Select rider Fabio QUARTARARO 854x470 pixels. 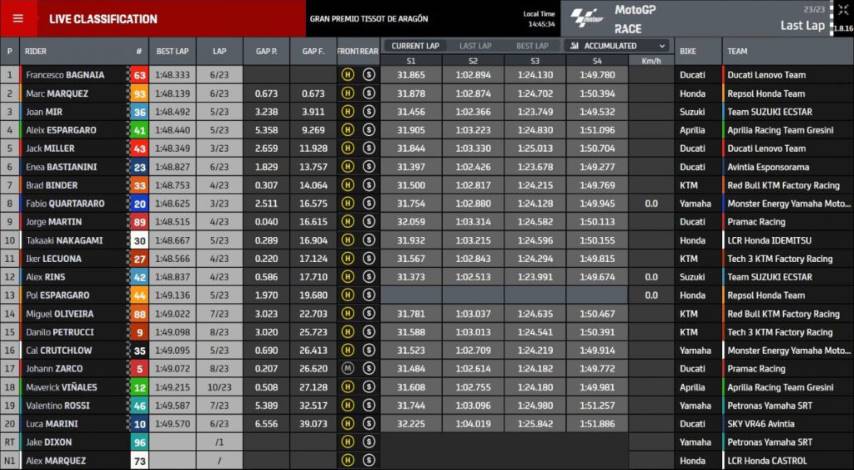pos(65,204)
